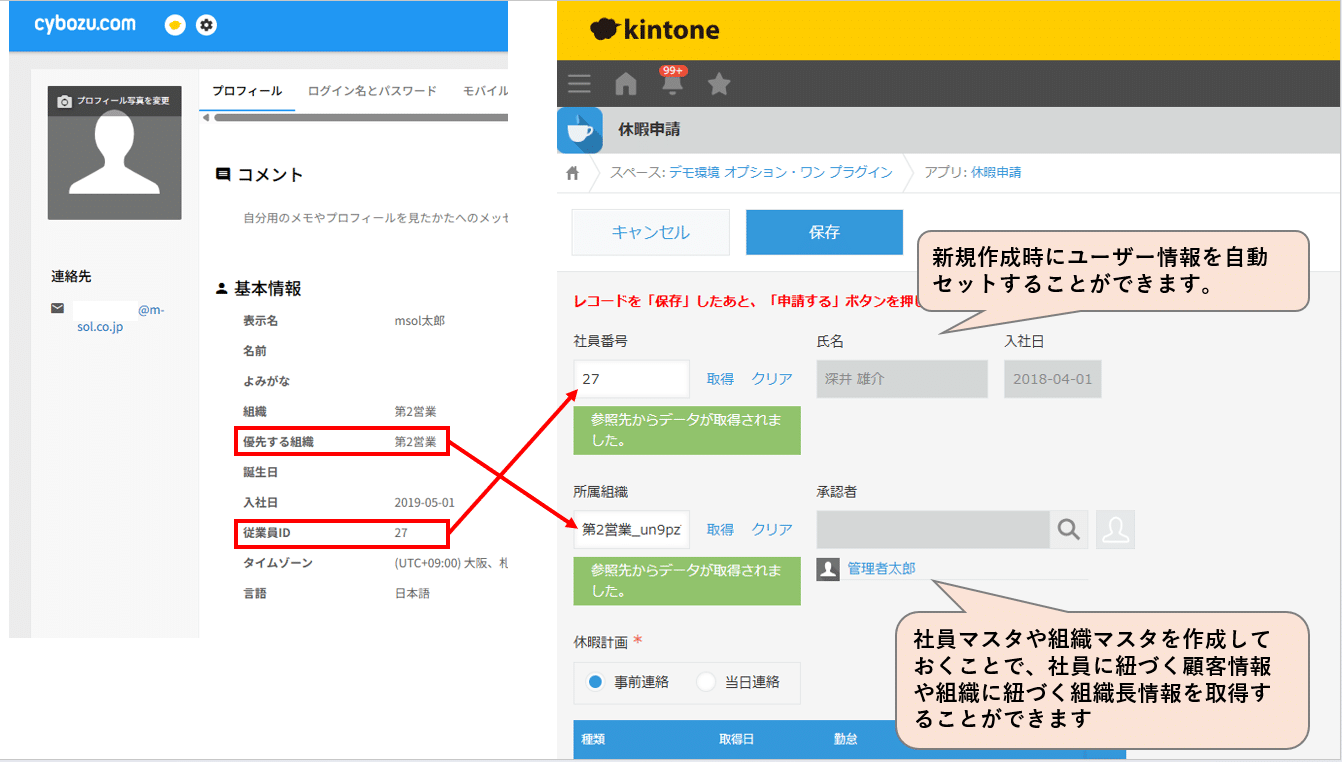Image resolution: width=1342 pixels, height=762 pixels.
Task: Click the 言語 value 日本語
Action: click(x=414, y=593)
